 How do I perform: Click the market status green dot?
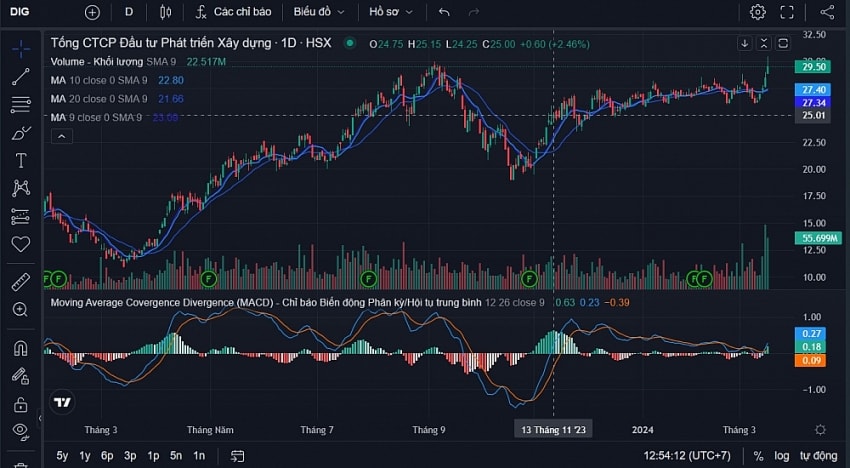click(350, 43)
